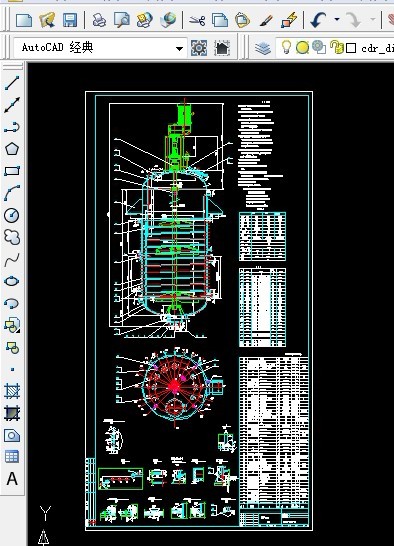This screenshot has width=394, height=546.
Task: Paste from clipboard icon
Action: [242, 20]
